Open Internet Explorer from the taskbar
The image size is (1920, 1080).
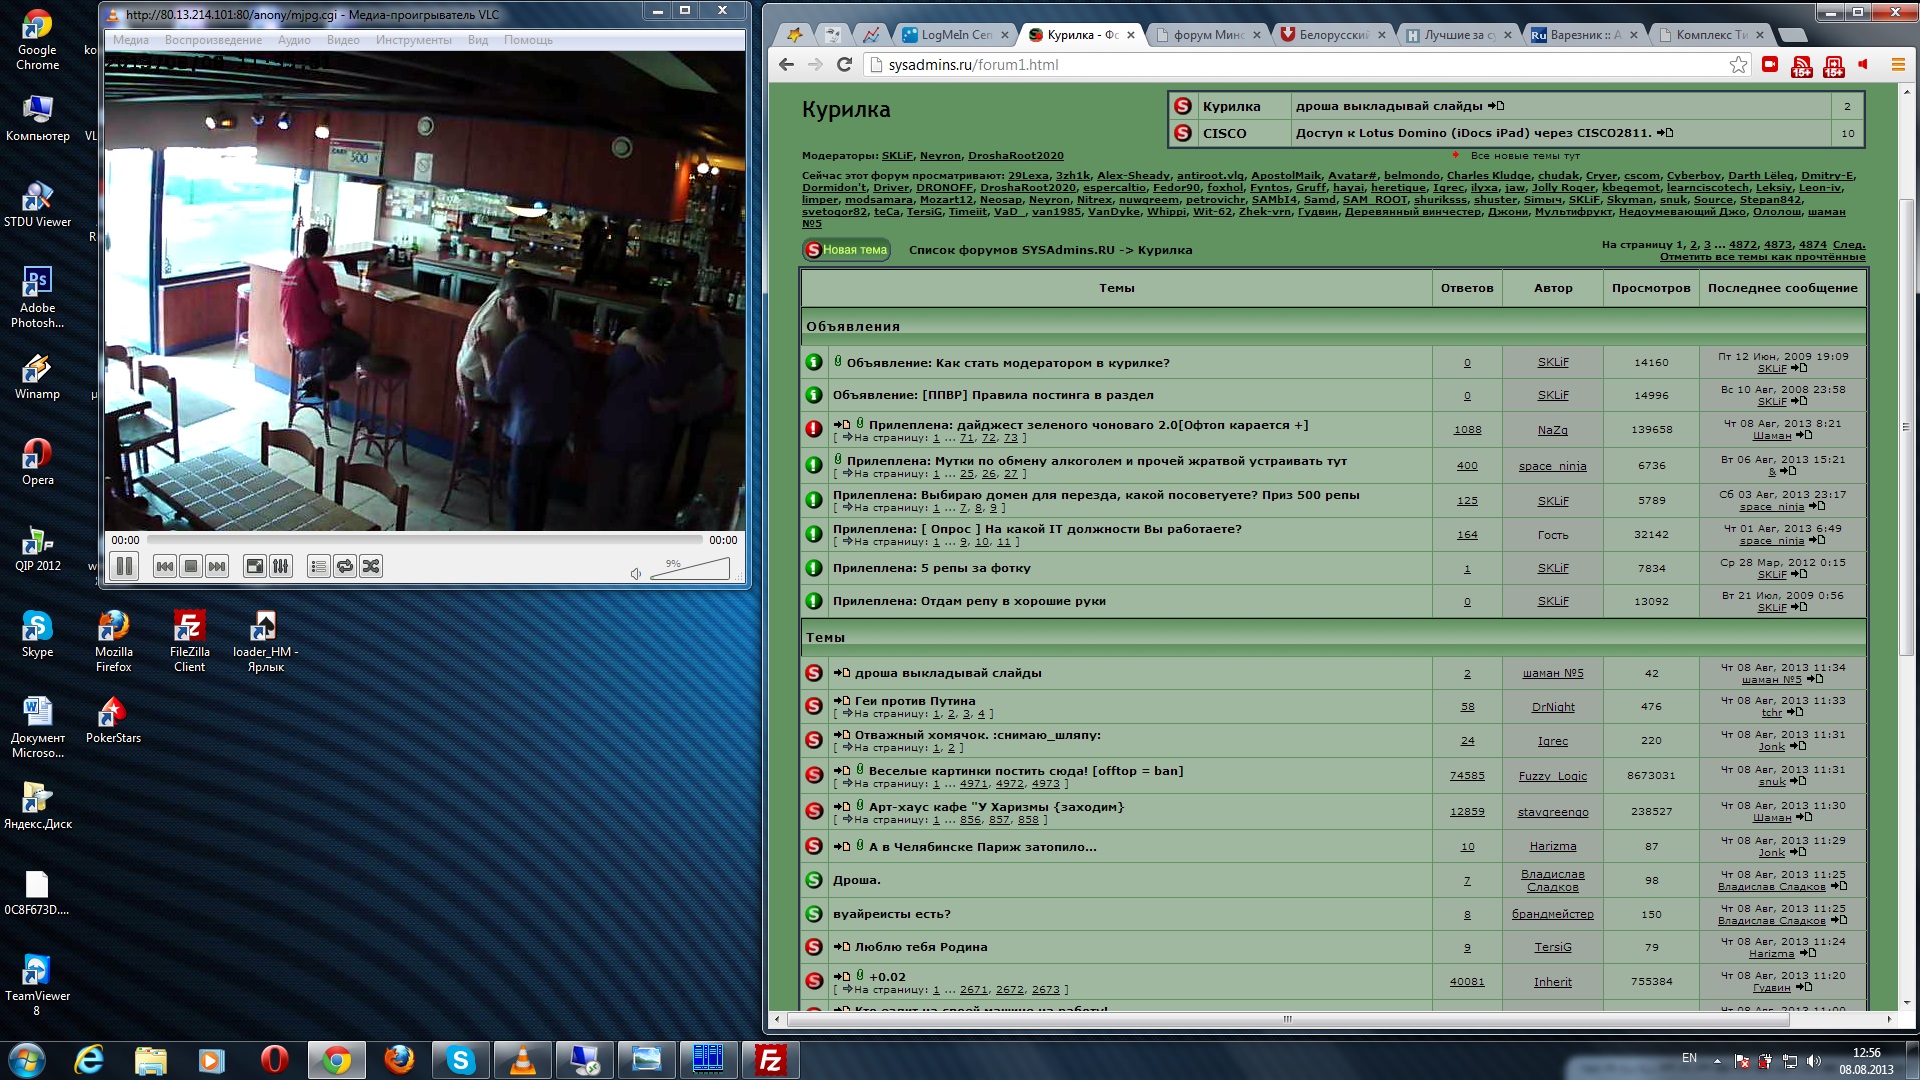pyautogui.click(x=90, y=1060)
